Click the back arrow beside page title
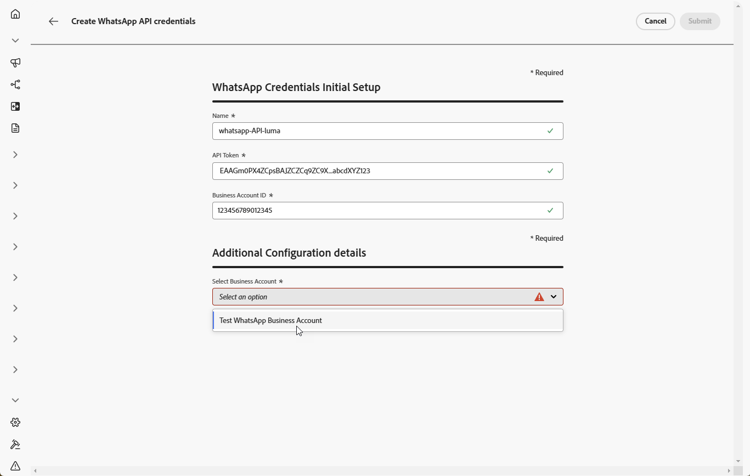This screenshot has width=750, height=476. [53, 21]
